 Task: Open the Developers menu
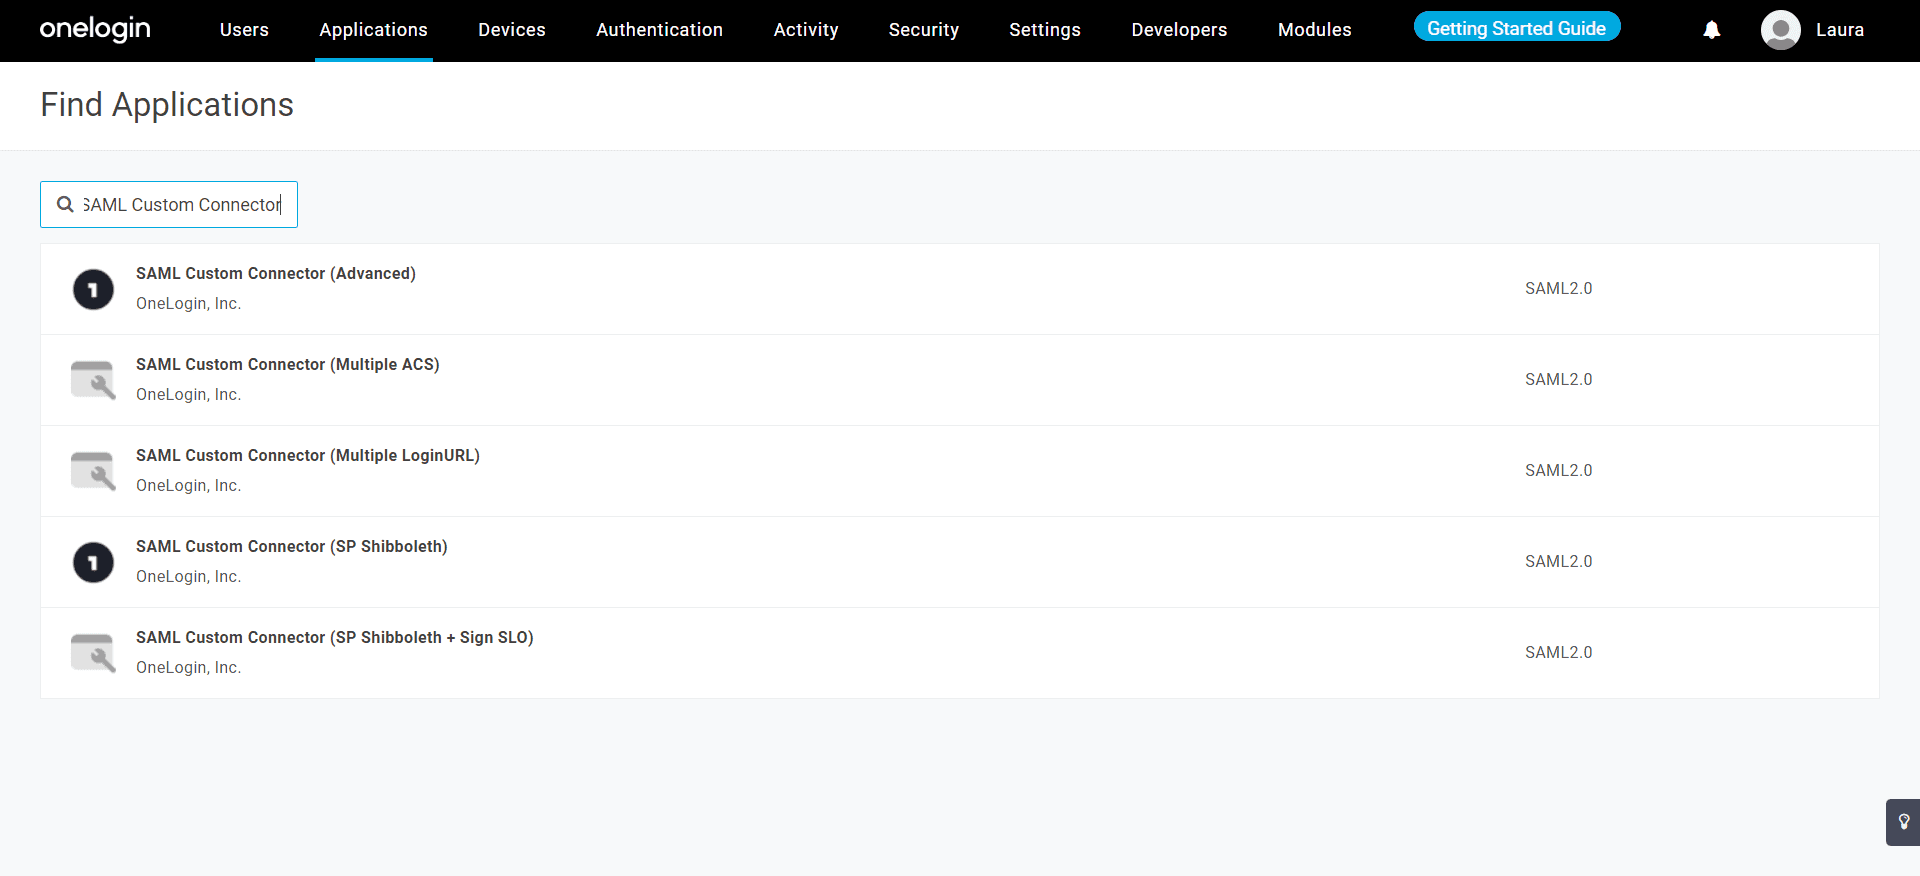point(1179,30)
